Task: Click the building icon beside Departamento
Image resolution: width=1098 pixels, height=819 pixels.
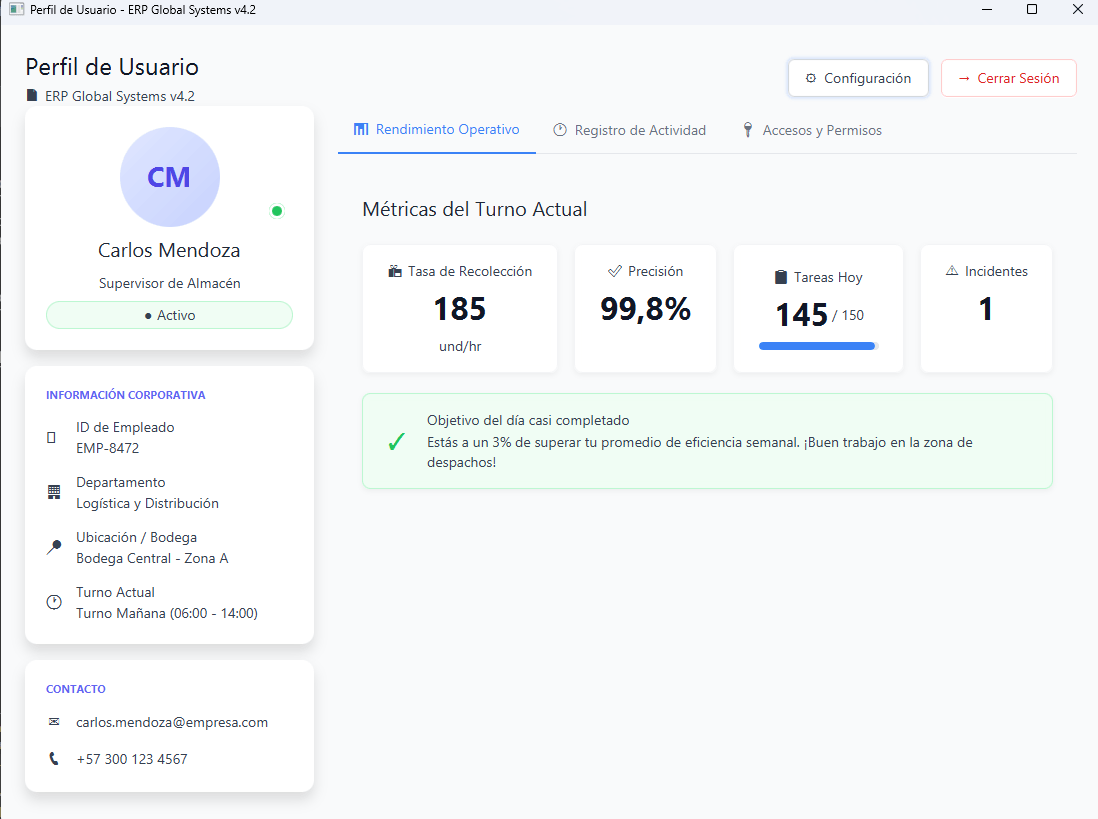Action: [x=54, y=493]
